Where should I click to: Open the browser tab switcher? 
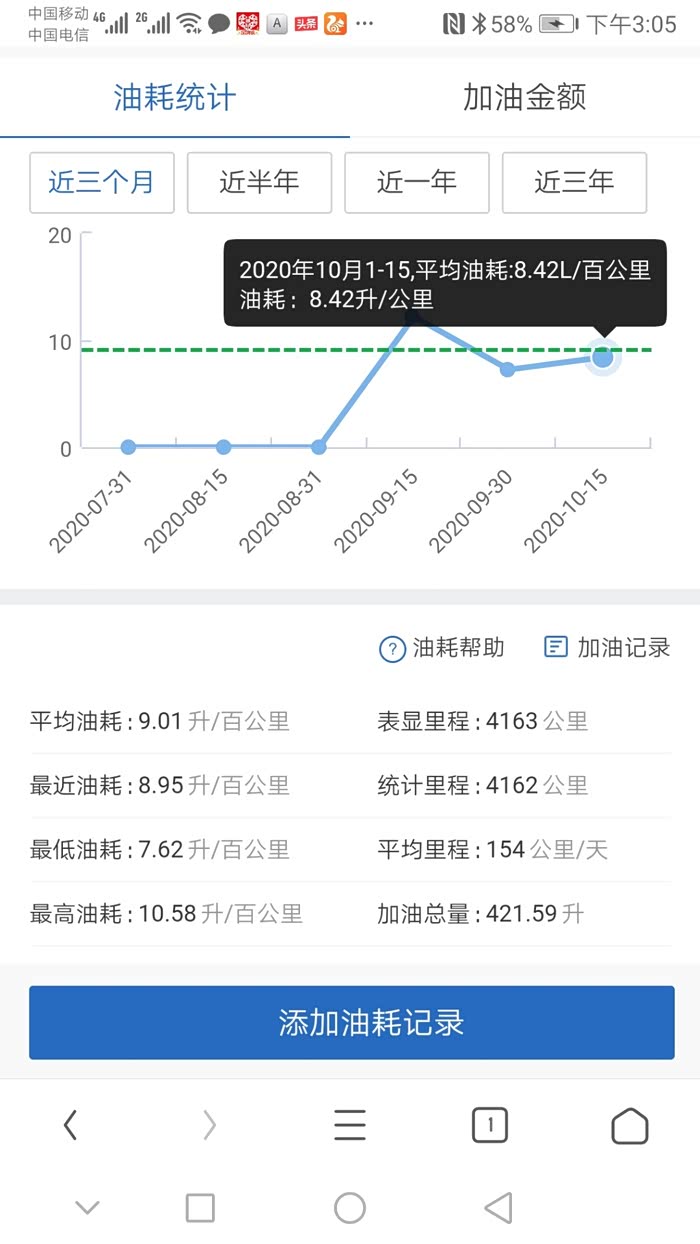click(490, 1125)
